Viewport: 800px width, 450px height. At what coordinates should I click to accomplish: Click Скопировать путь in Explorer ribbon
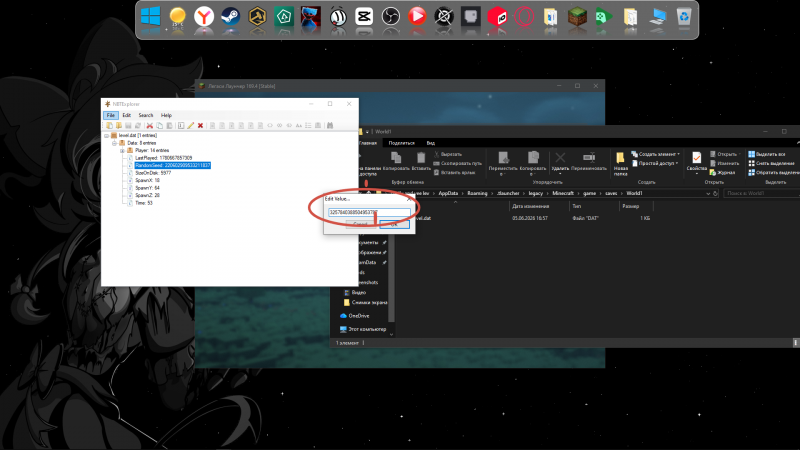pos(457,163)
